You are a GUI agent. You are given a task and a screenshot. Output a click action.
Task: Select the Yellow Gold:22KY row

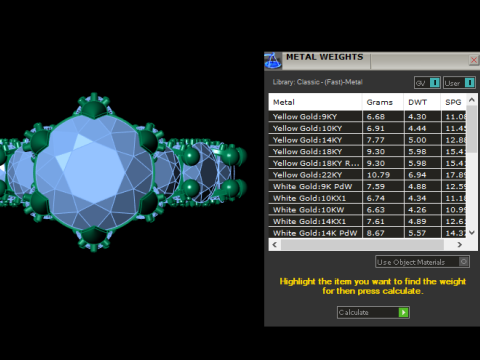[367, 175]
